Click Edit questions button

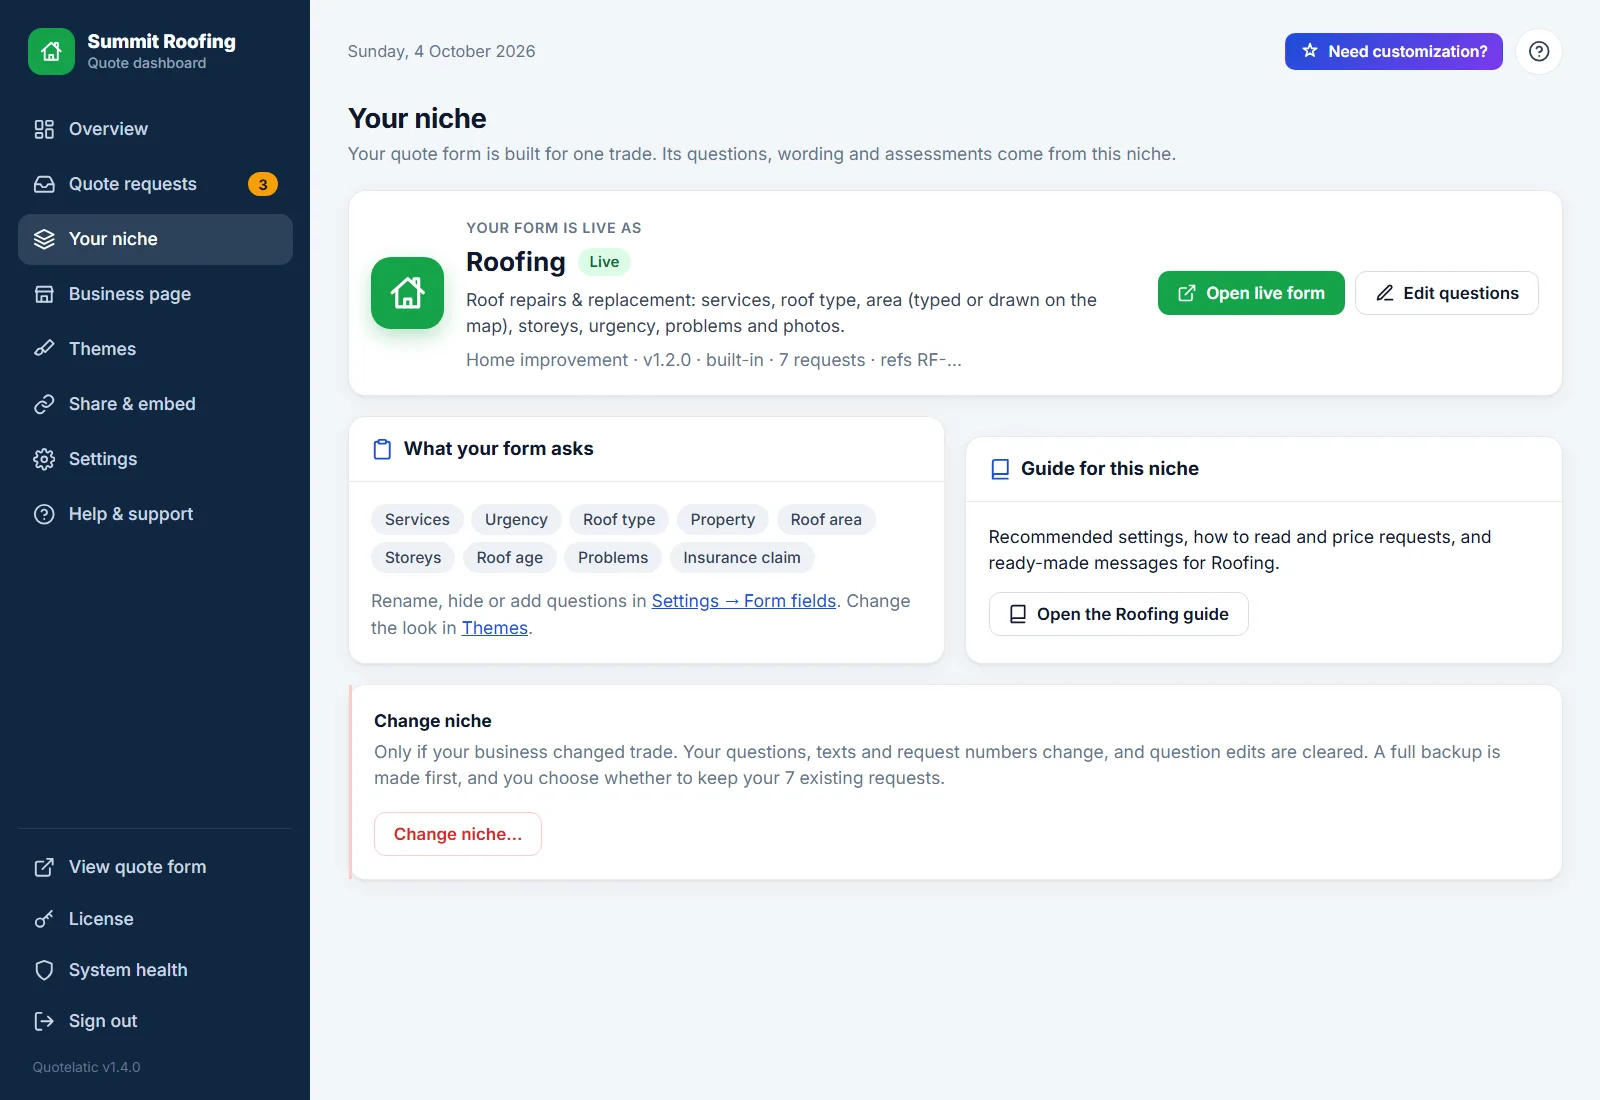point(1447,293)
